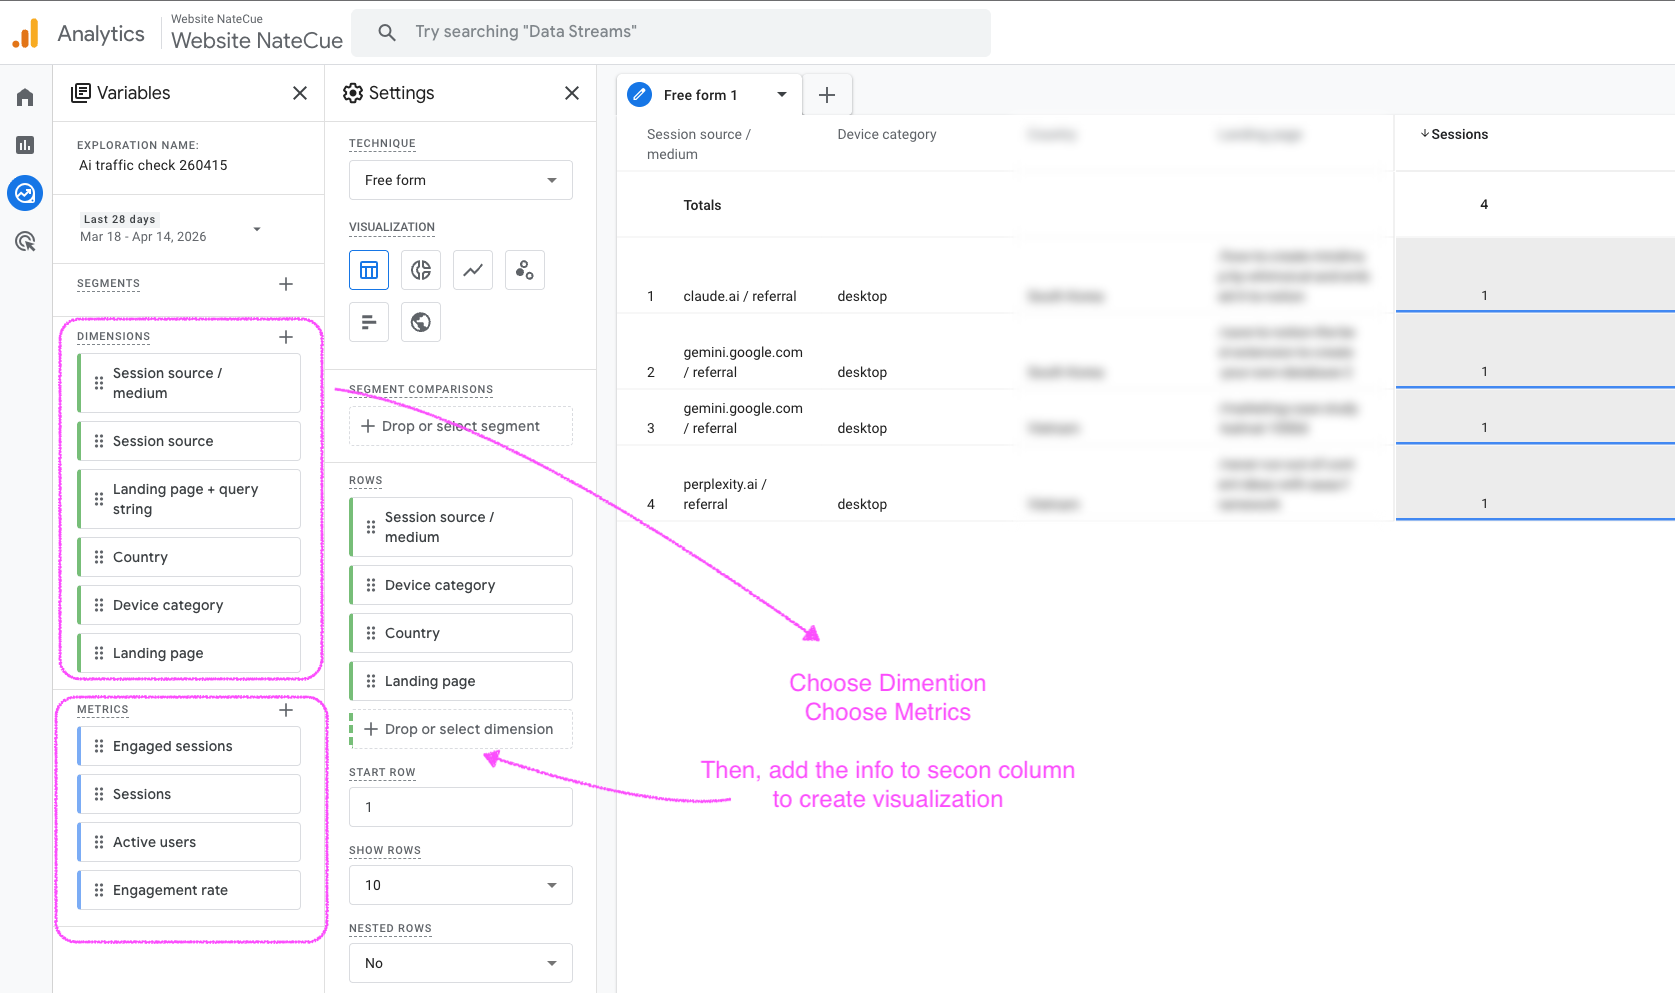The image size is (1675, 993).
Task: Select the line chart visualization icon
Action: pos(473,270)
